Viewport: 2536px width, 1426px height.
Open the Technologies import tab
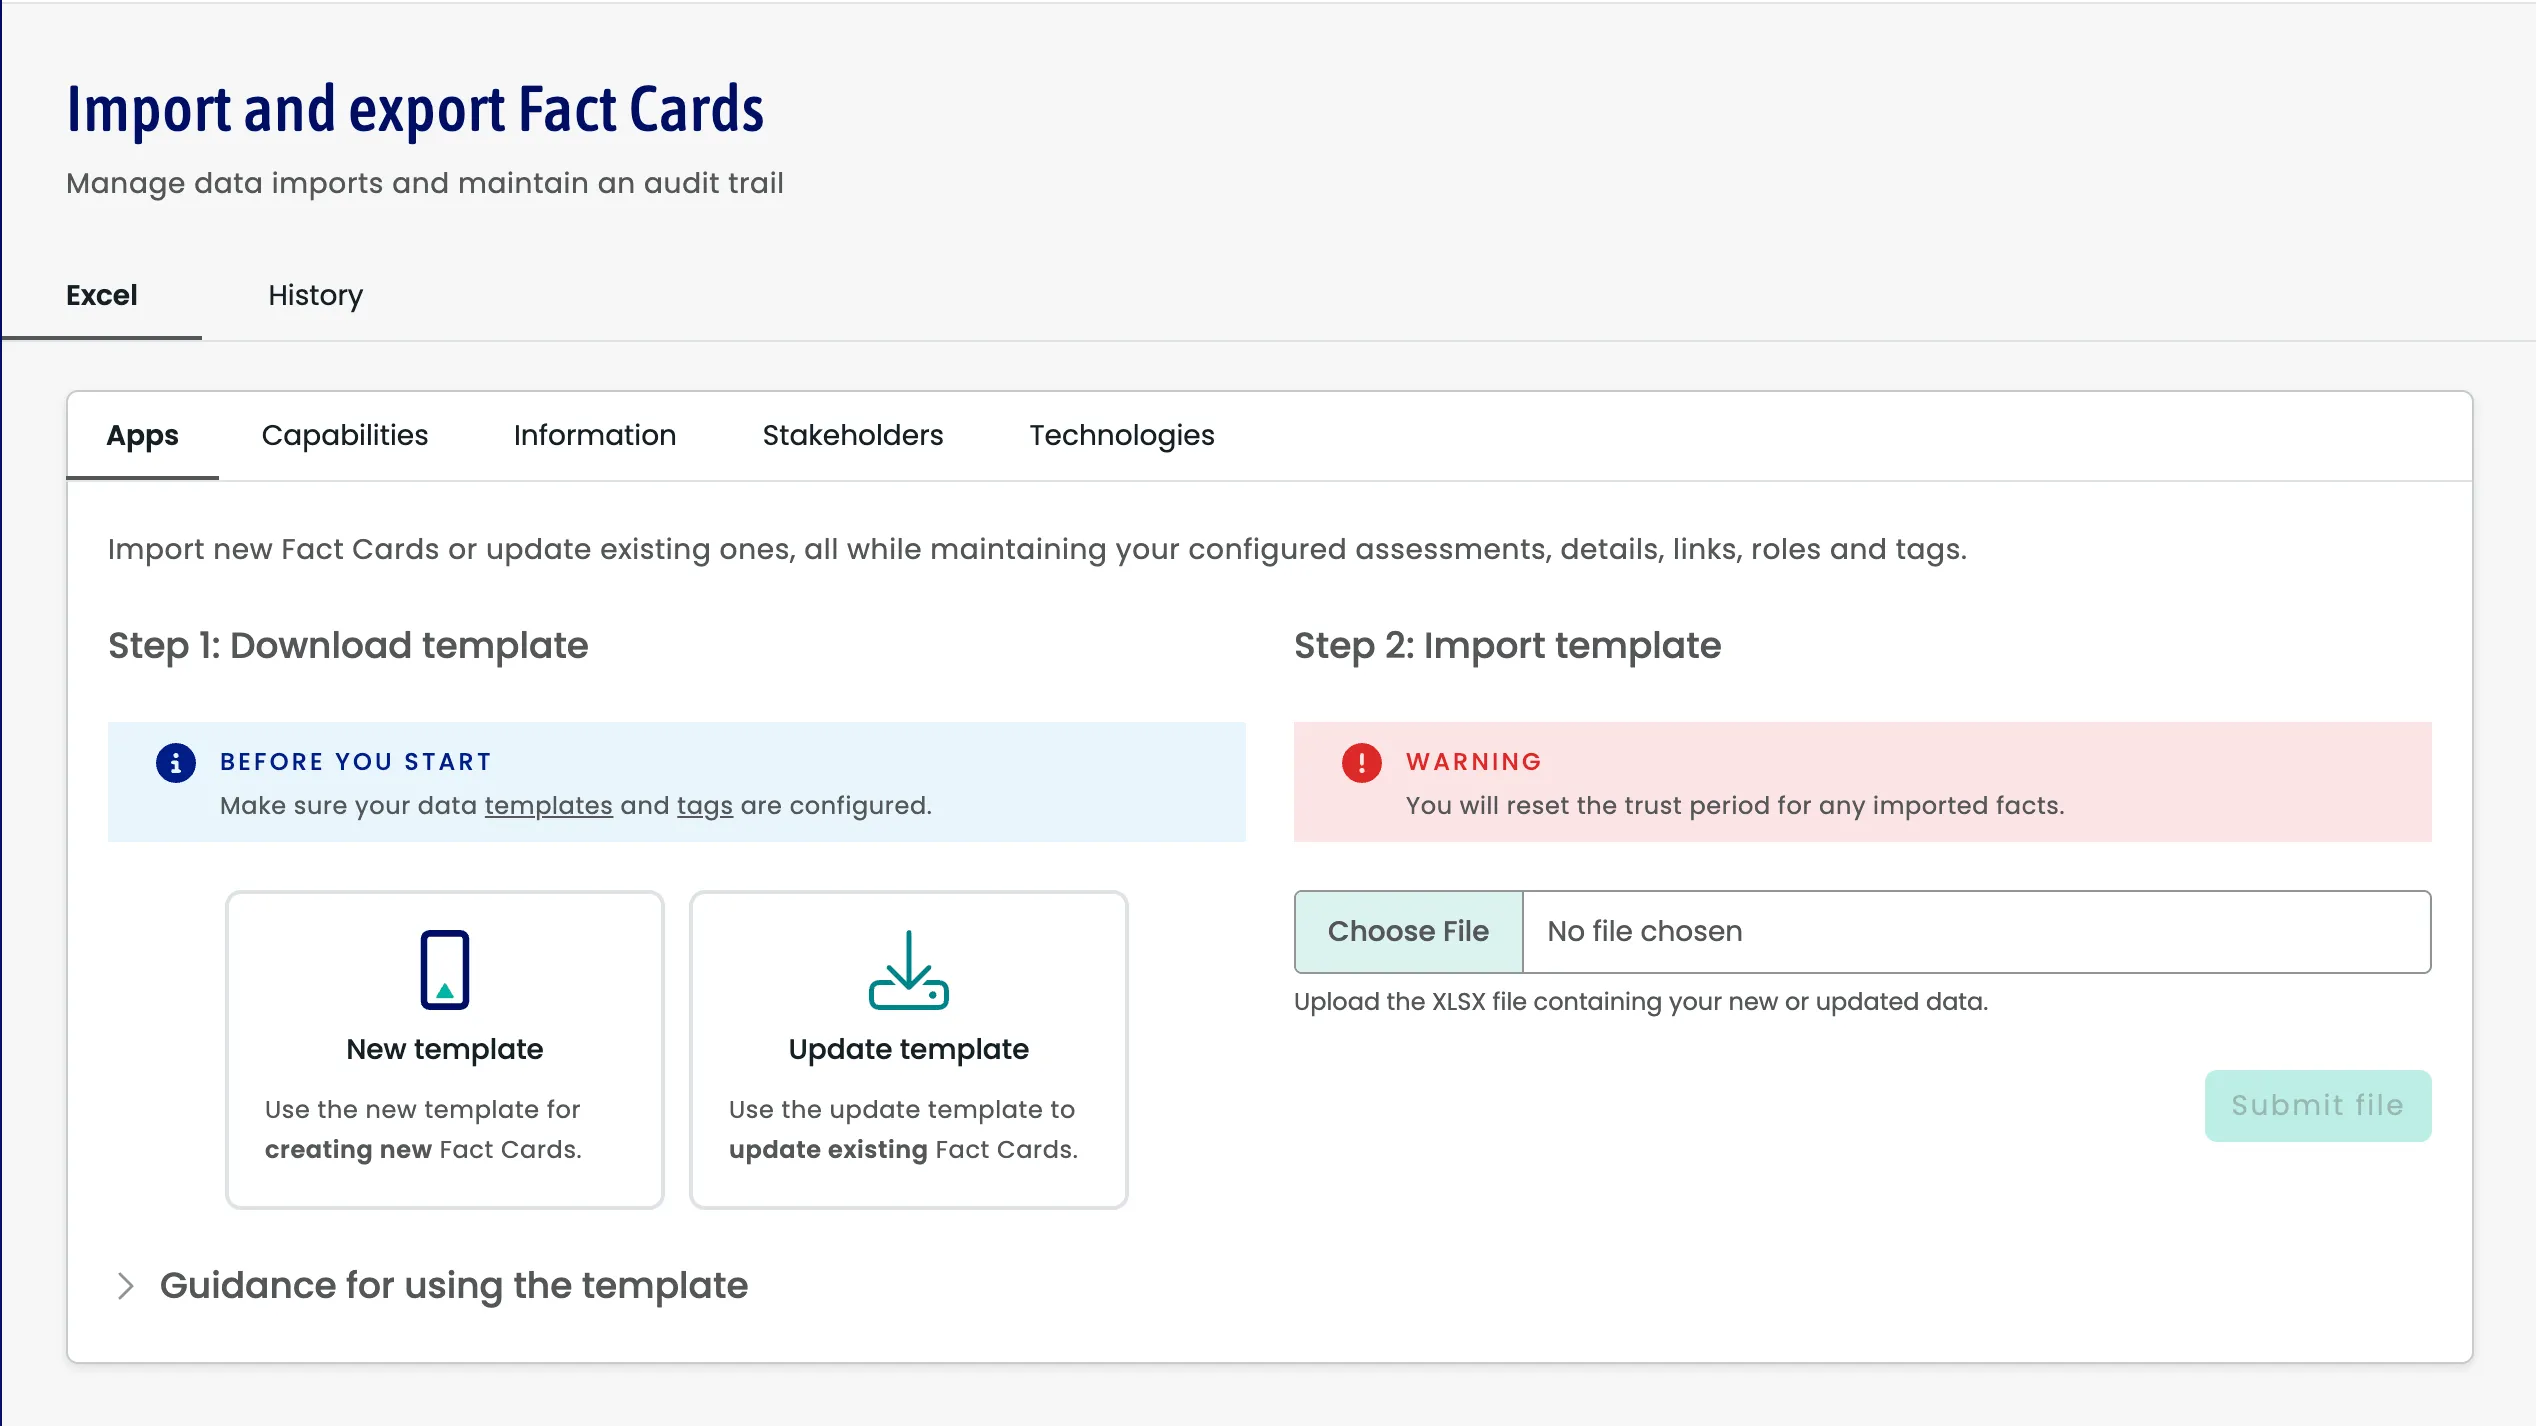click(x=1122, y=435)
